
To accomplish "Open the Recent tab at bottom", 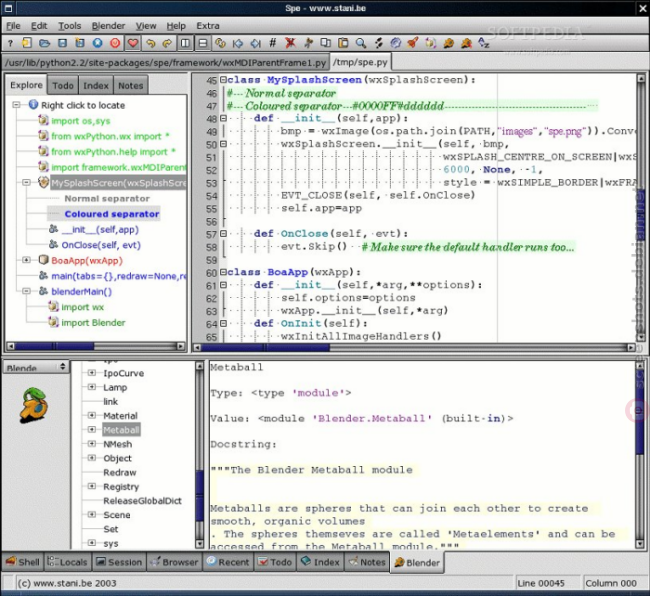I will [x=228, y=562].
